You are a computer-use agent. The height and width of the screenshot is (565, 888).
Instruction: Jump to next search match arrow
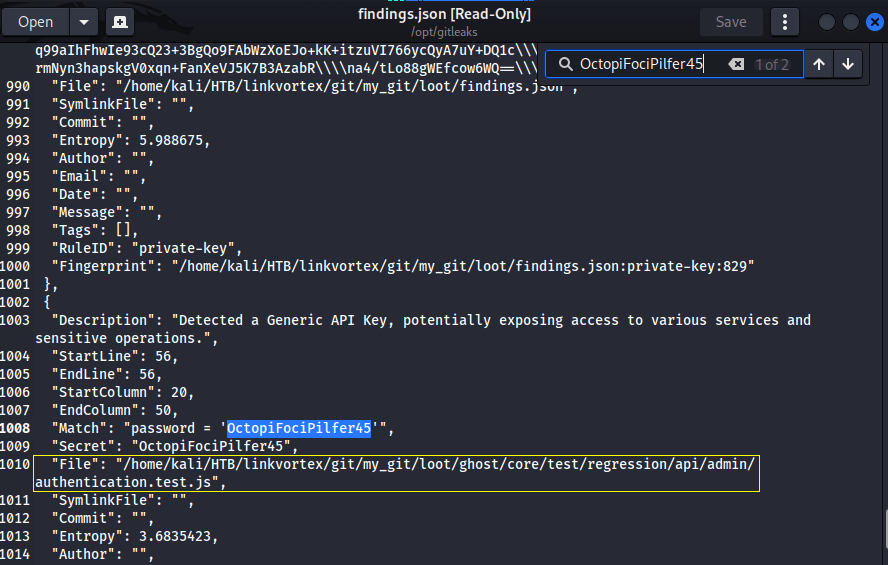pos(848,64)
